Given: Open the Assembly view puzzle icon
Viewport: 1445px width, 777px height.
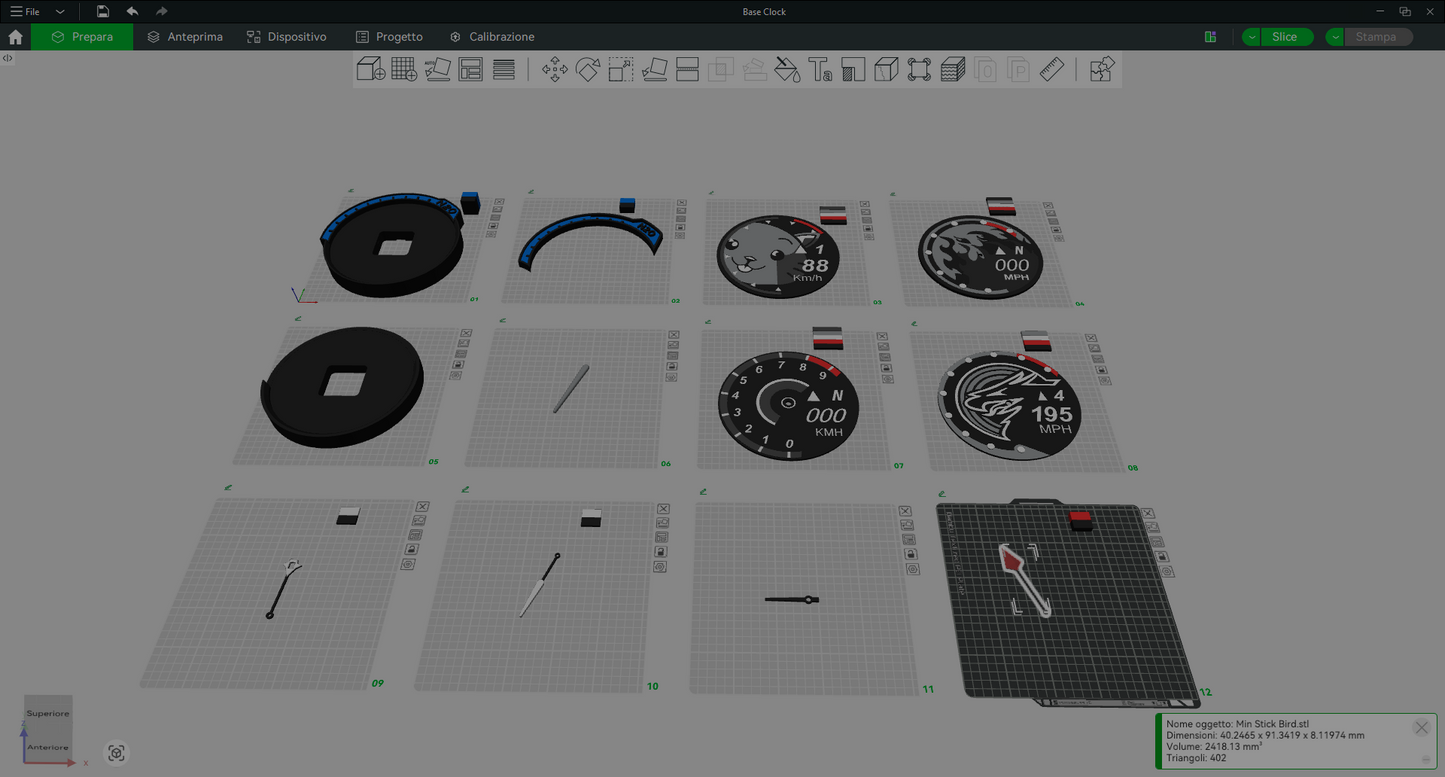Looking at the screenshot, I should coord(1102,69).
